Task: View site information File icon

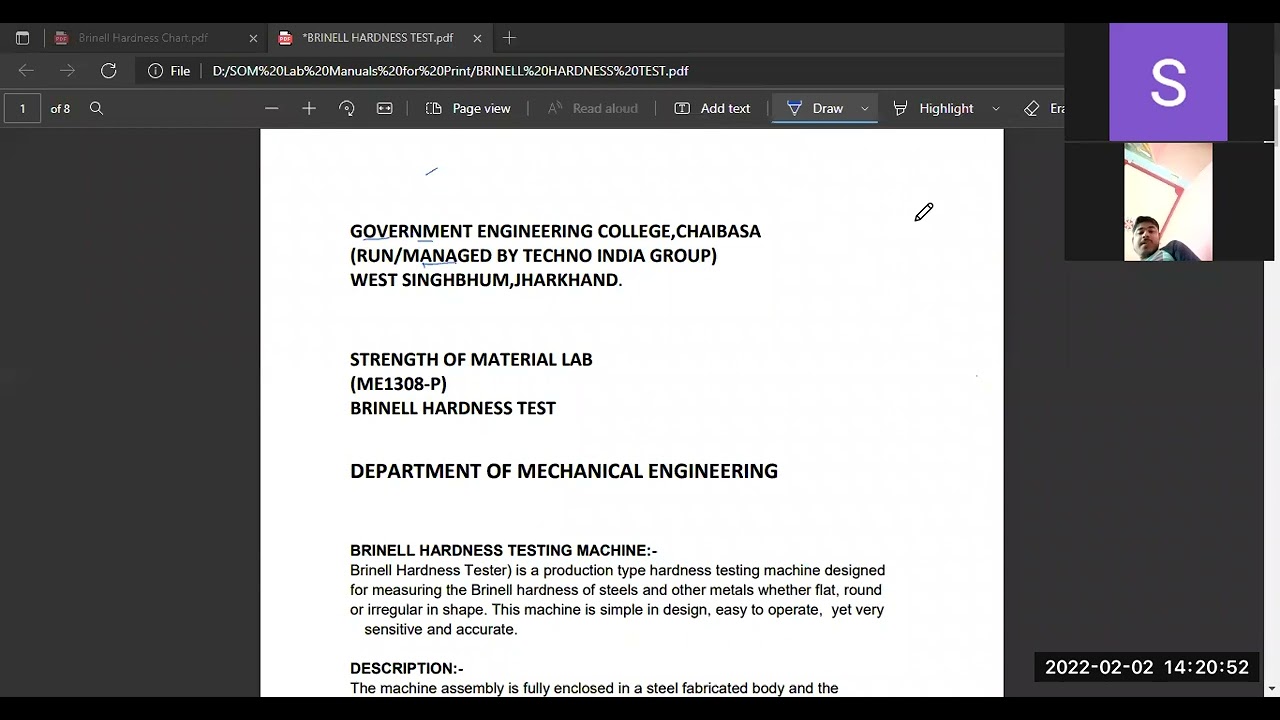Action: coord(169,71)
